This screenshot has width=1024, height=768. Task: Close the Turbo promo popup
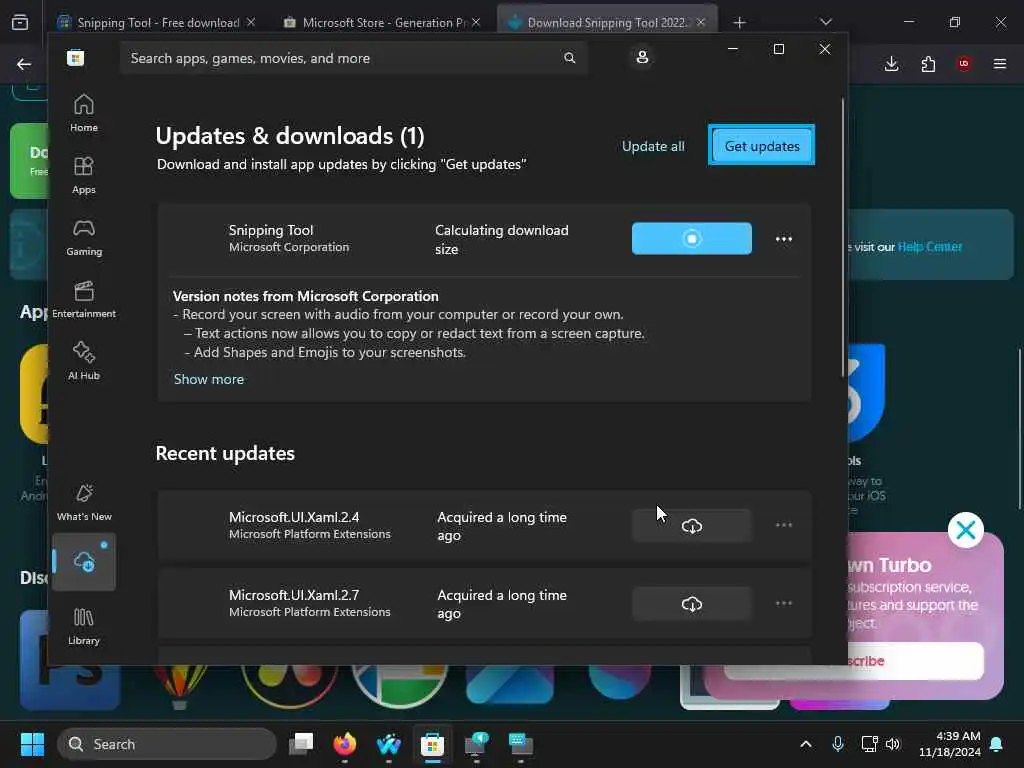(966, 530)
